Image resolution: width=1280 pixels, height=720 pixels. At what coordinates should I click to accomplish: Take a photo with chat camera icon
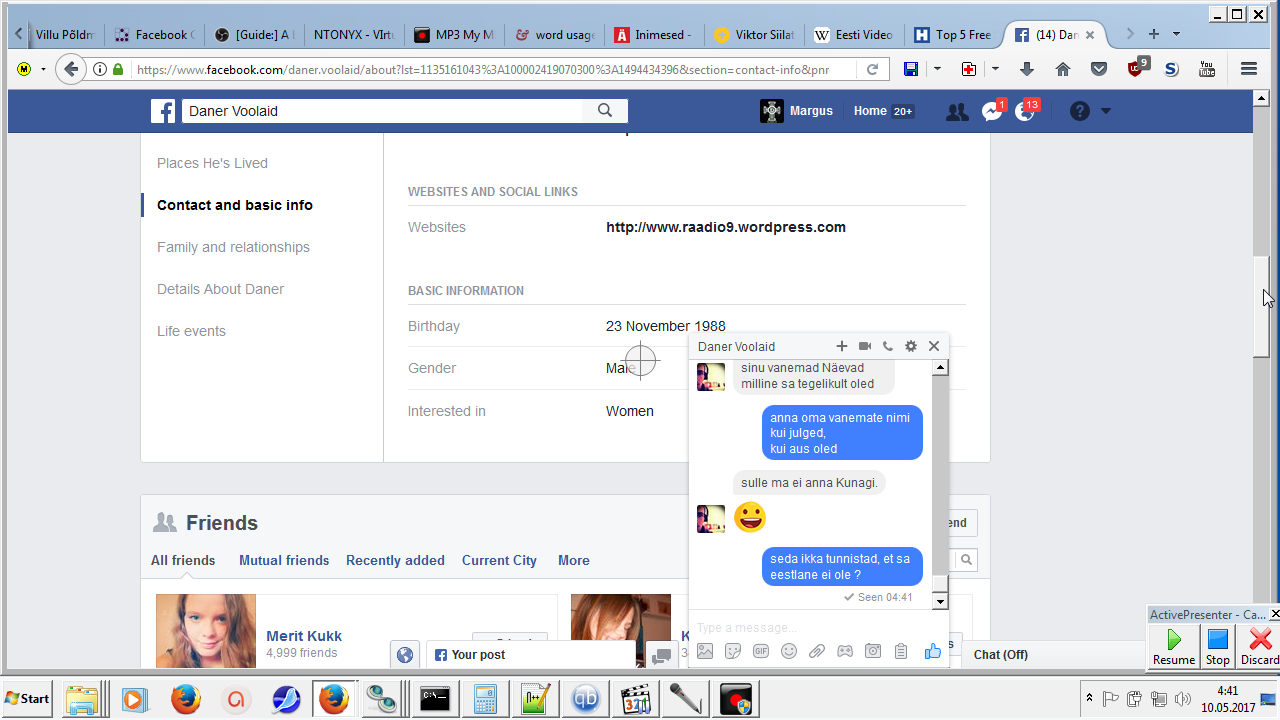[873, 651]
